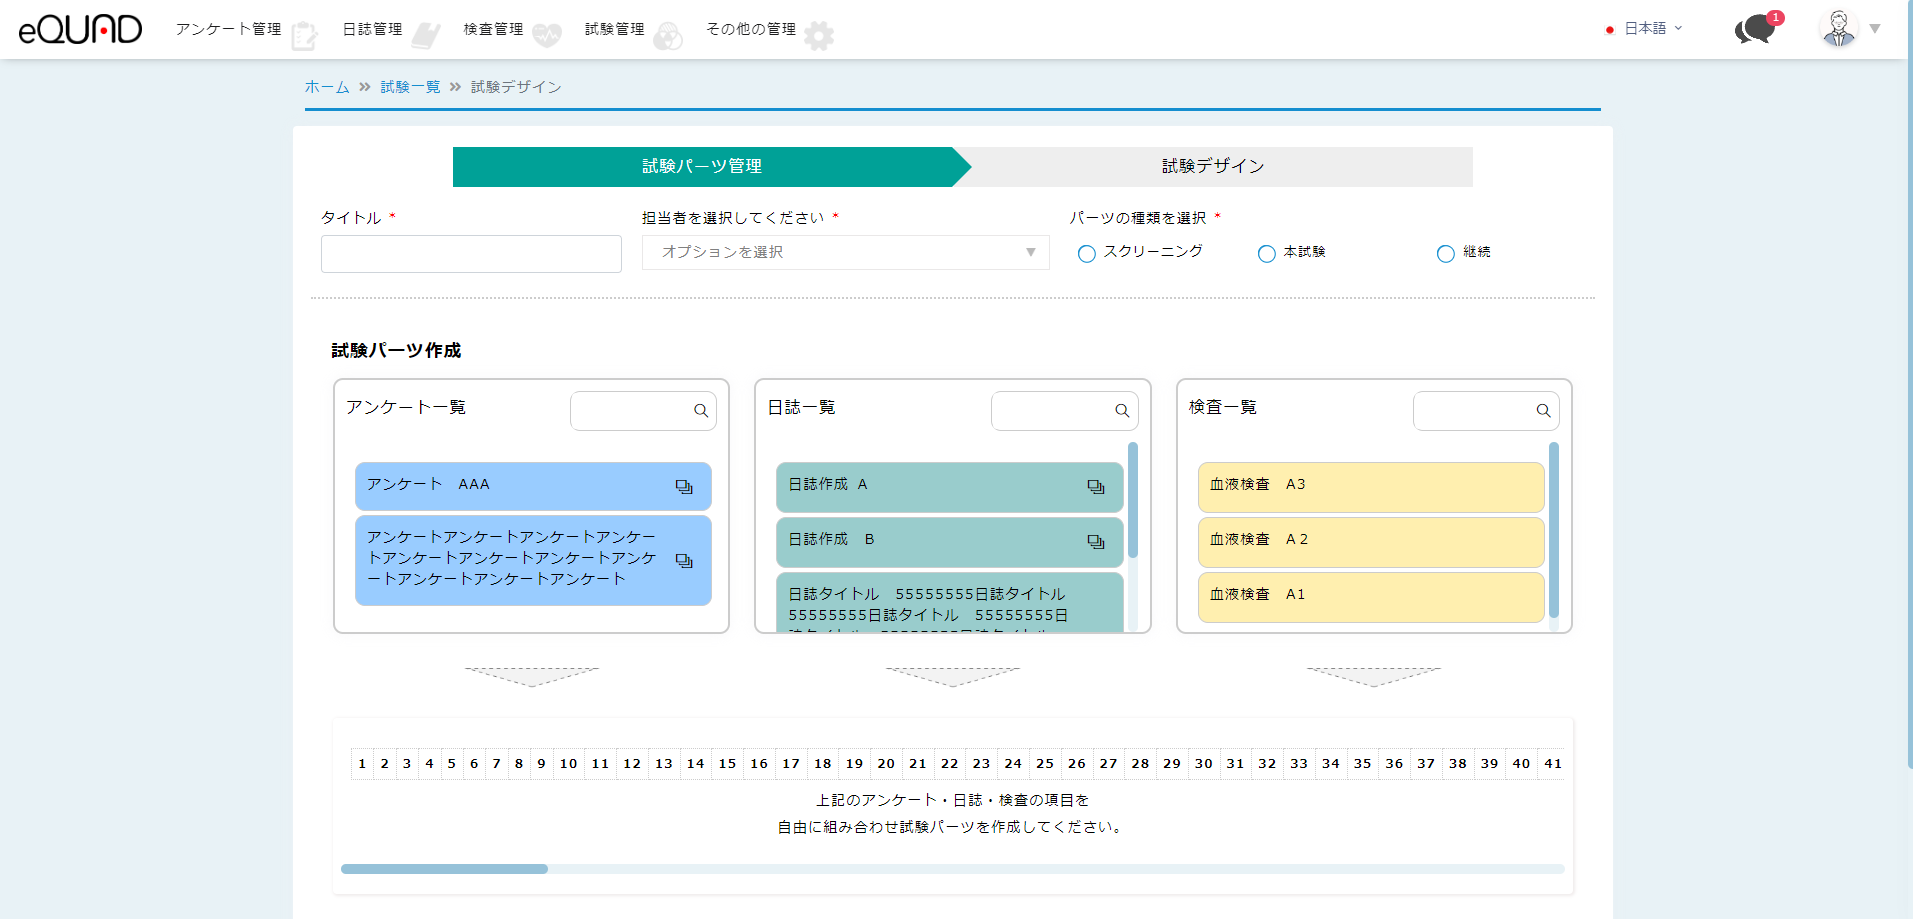Open the chat notifications icon
The width and height of the screenshot is (1913, 919).
1756,29
